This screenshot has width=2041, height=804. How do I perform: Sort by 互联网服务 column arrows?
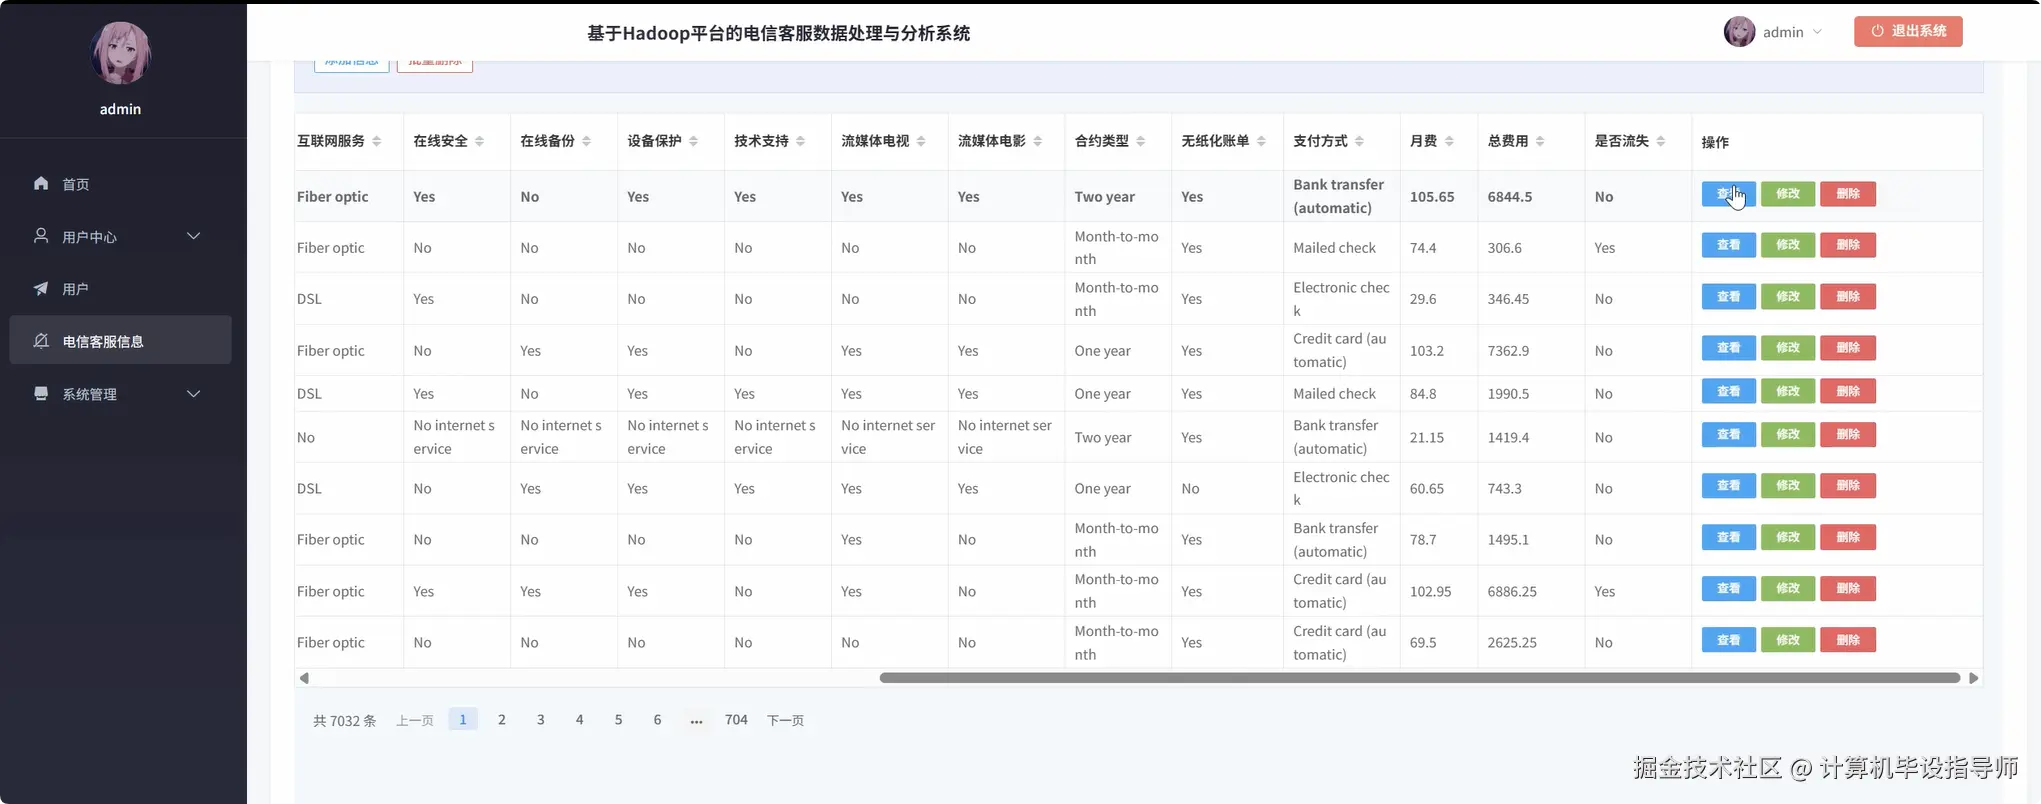click(x=377, y=141)
